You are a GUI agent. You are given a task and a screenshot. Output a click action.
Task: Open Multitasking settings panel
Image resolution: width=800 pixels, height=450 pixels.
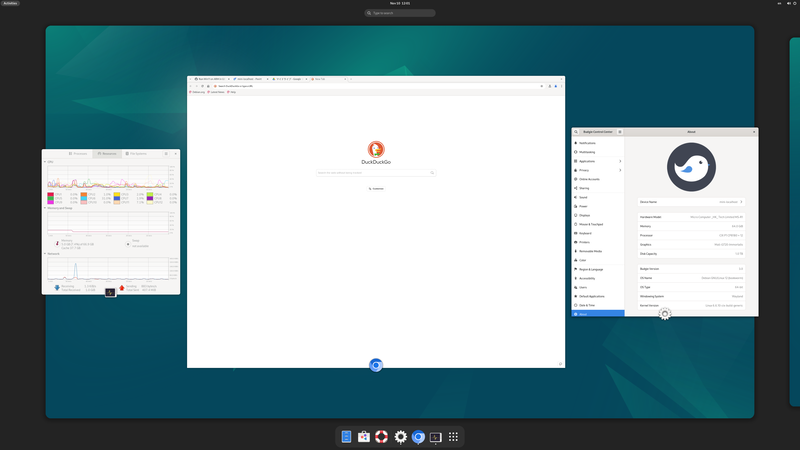point(598,152)
